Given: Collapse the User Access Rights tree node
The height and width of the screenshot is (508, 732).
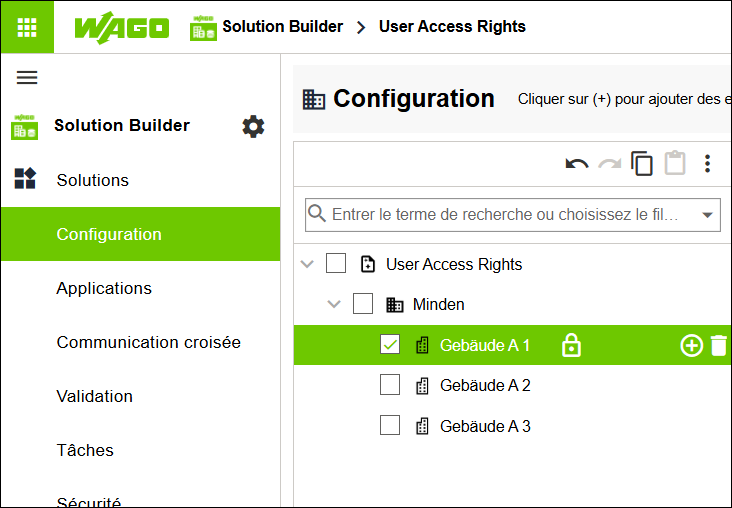Looking at the screenshot, I should [307, 264].
